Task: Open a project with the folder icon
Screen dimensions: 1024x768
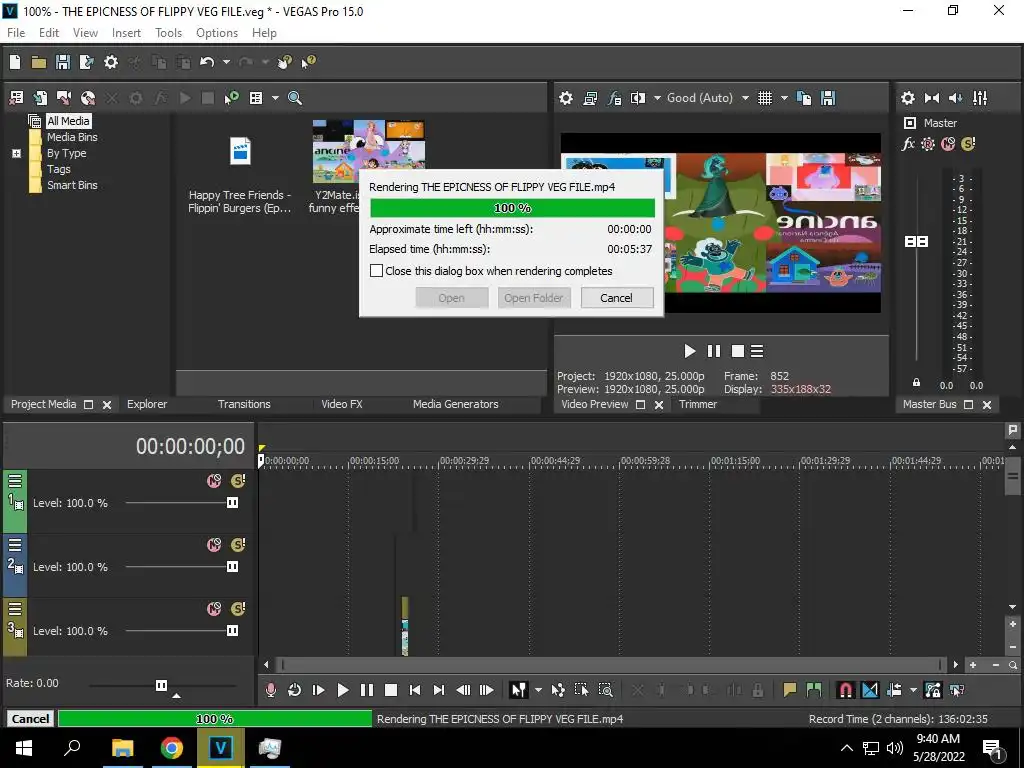Action: (x=39, y=62)
